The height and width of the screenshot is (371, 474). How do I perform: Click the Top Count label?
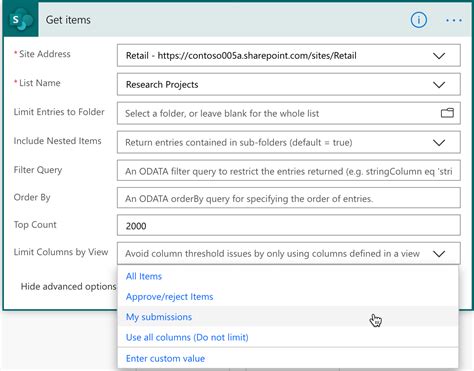tap(35, 225)
